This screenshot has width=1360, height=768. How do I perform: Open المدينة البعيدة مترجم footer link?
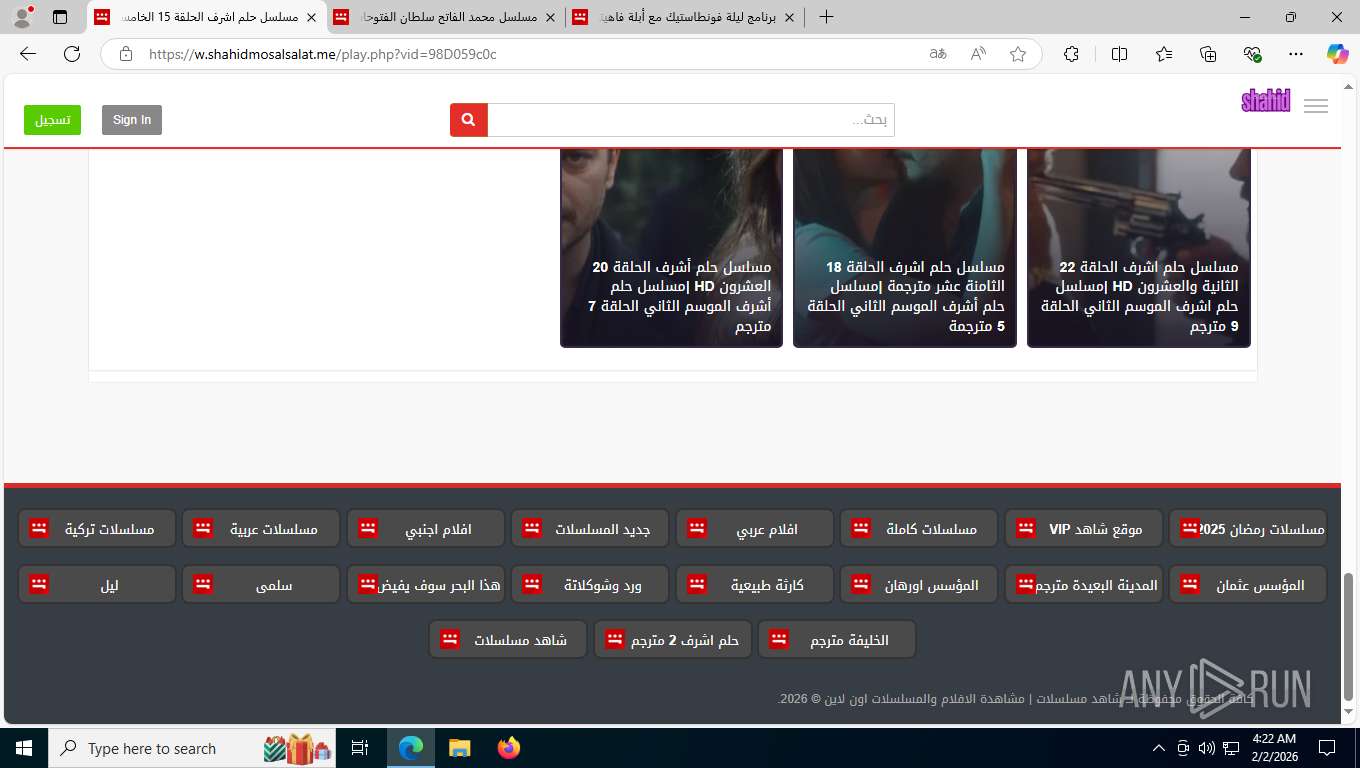pos(1084,584)
